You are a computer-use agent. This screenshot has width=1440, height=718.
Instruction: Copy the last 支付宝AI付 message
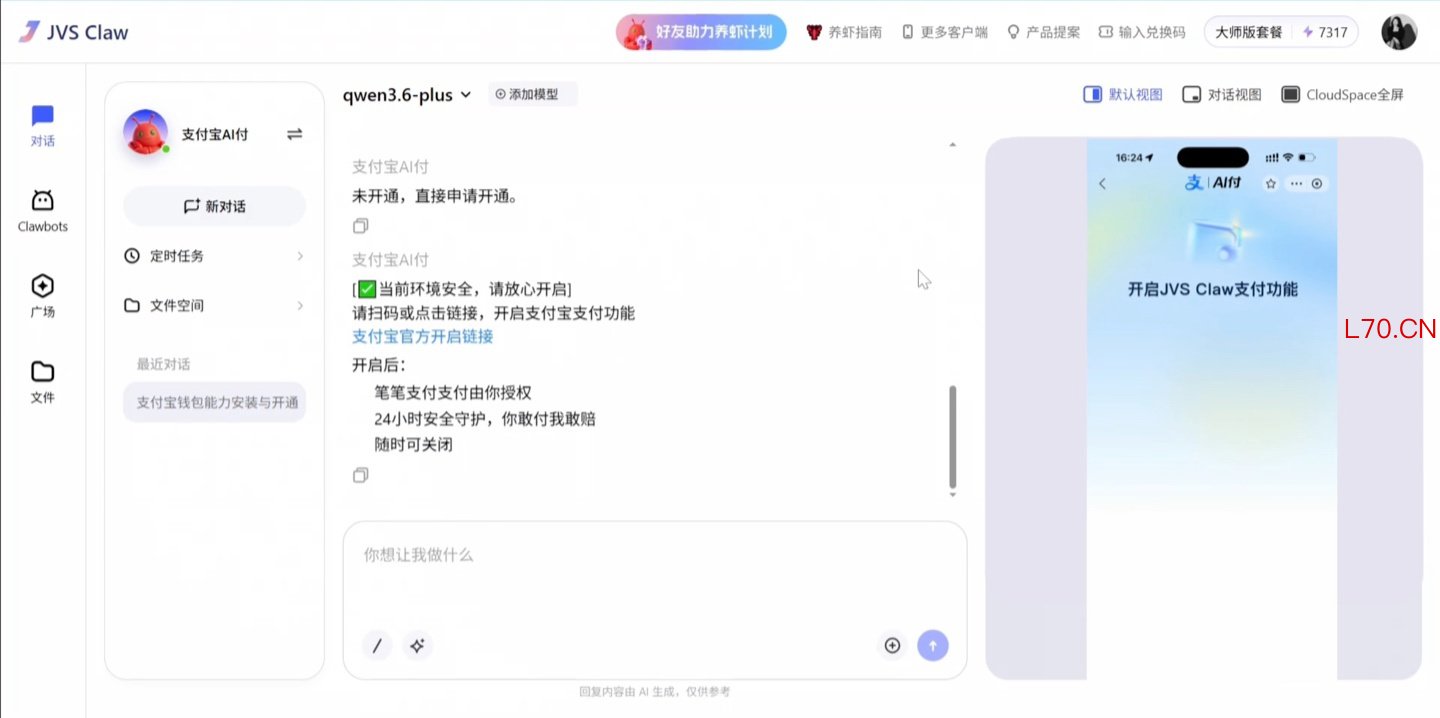[361, 476]
